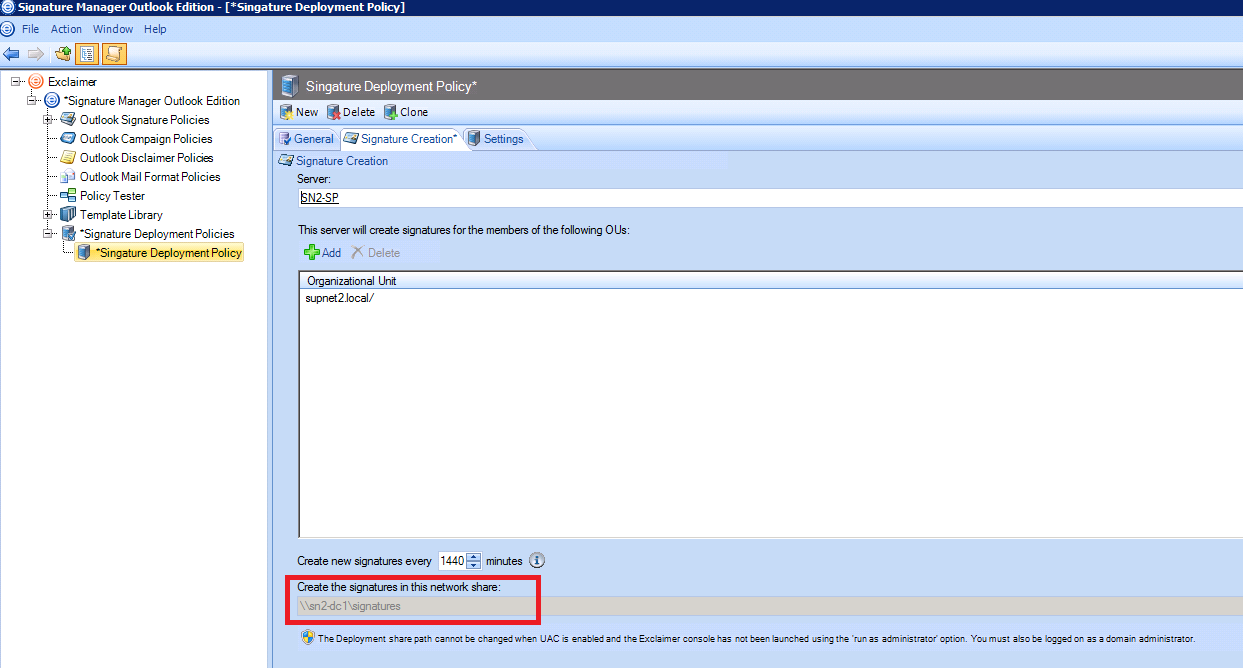This screenshot has width=1243, height=668.
Task: Switch to the General tab
Action: click(x=306, y=139)
